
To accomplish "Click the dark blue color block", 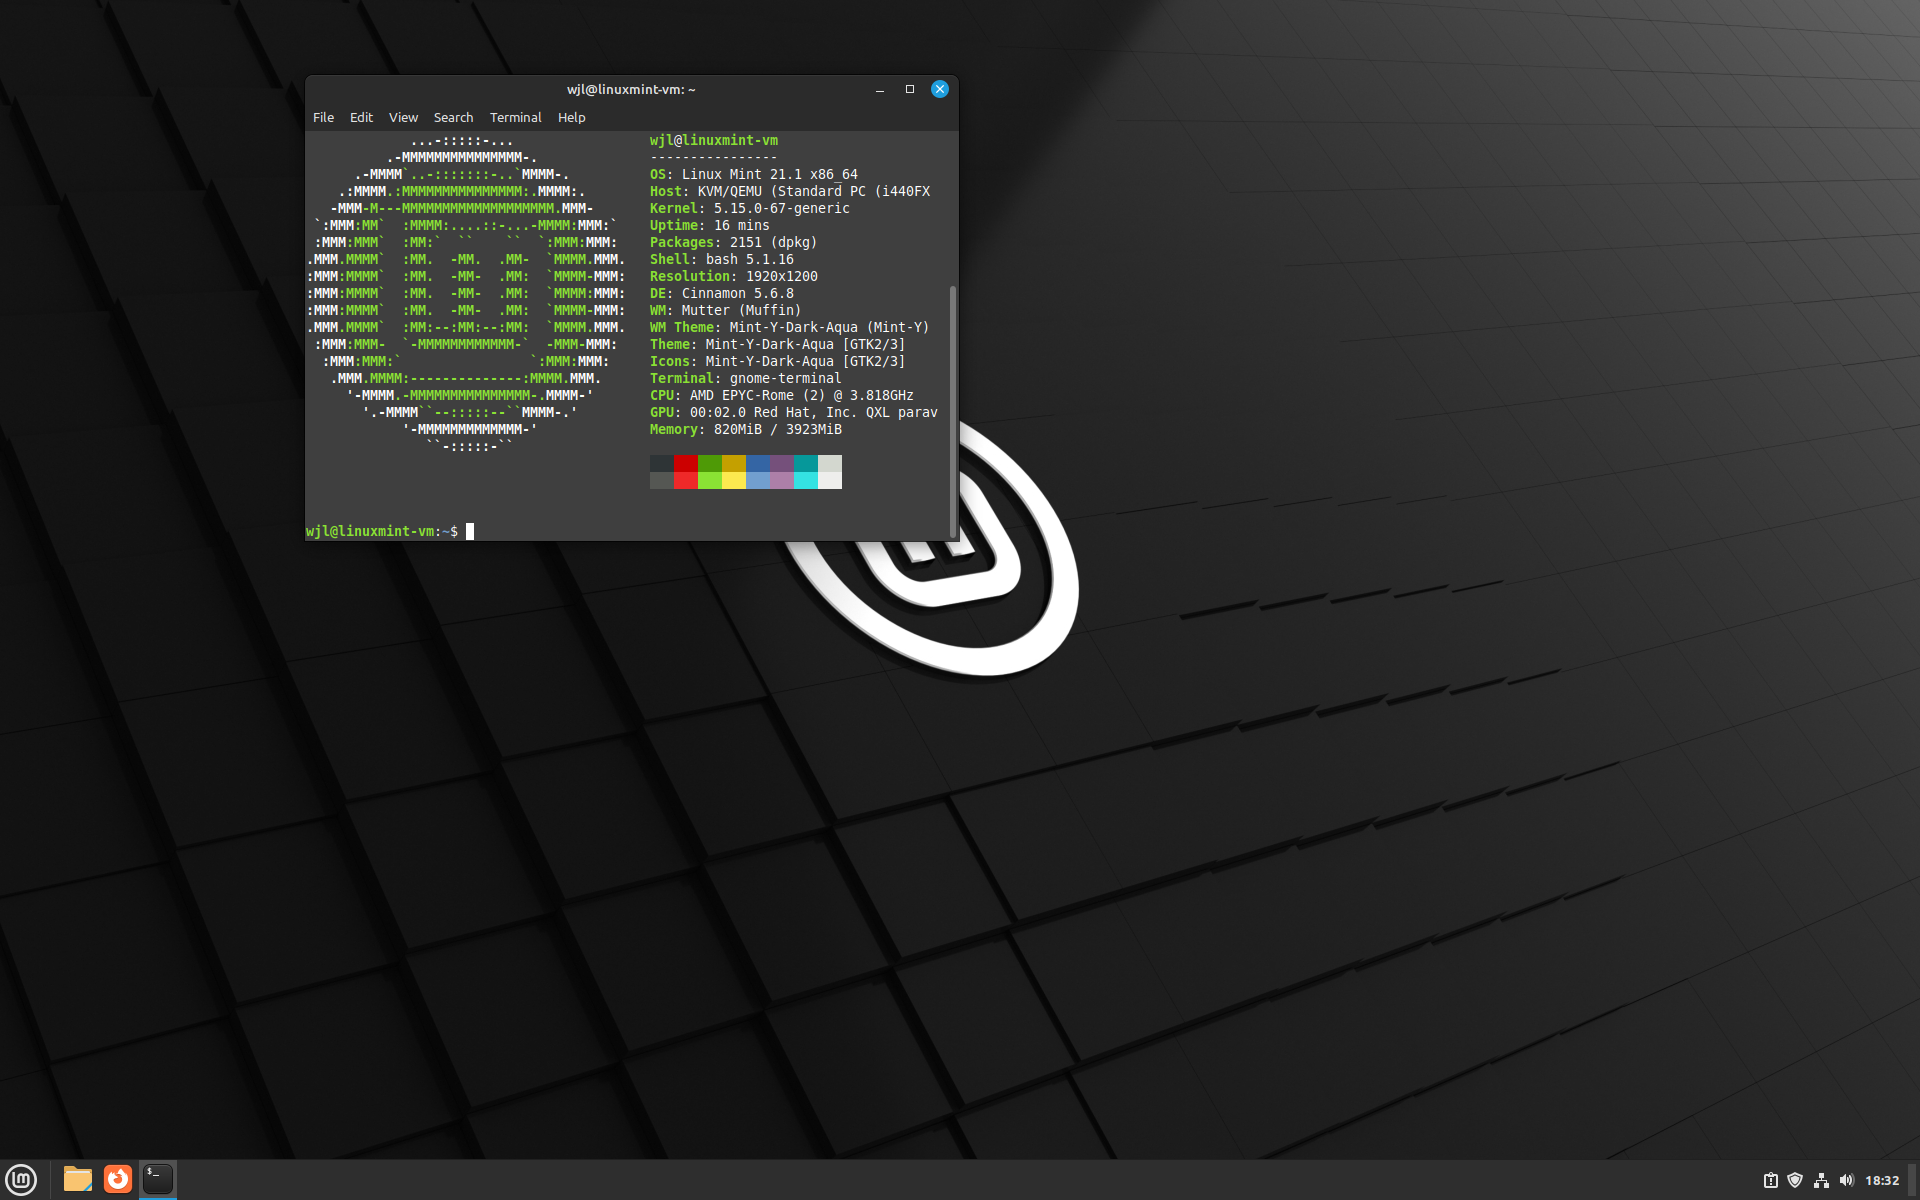I will pyautogui.click(x=758, y=463).
